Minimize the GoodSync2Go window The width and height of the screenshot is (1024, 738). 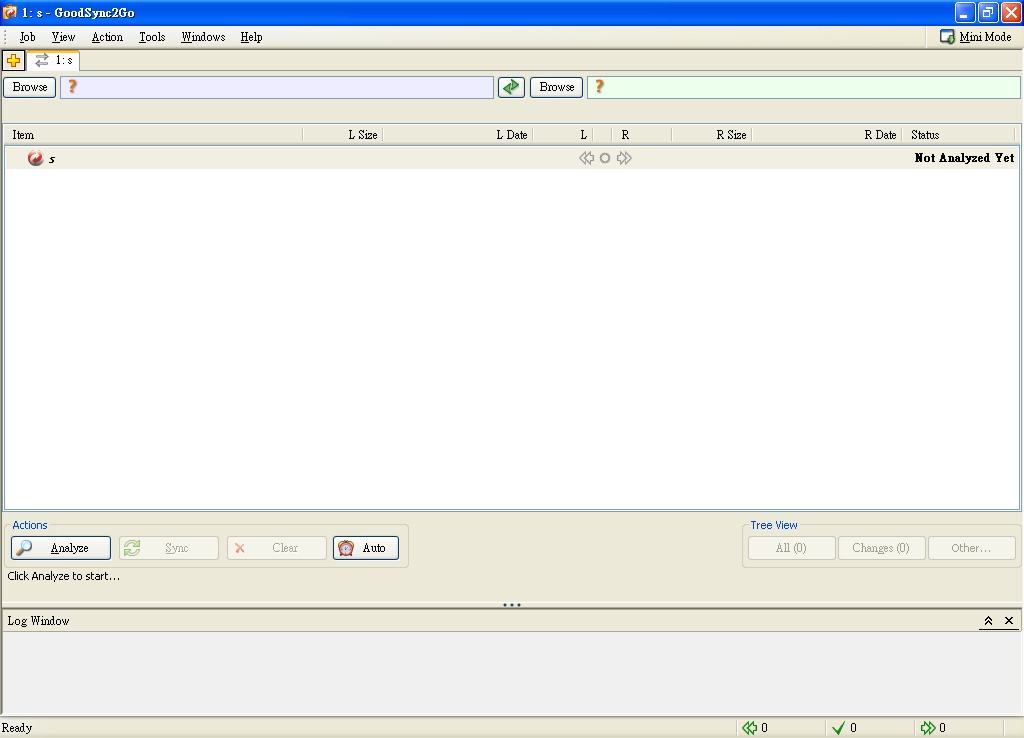pyautogui.click(x=965, y=12)
